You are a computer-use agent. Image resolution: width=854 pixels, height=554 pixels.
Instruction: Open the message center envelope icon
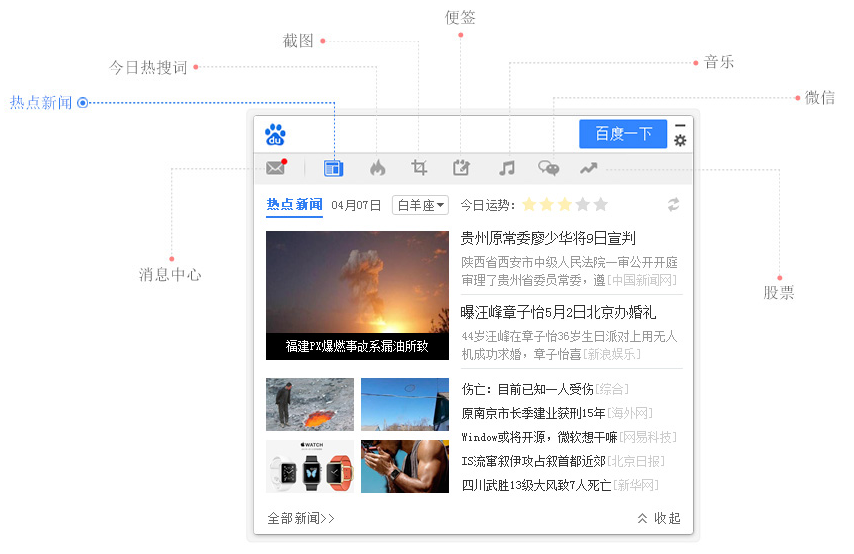(275, 168)
